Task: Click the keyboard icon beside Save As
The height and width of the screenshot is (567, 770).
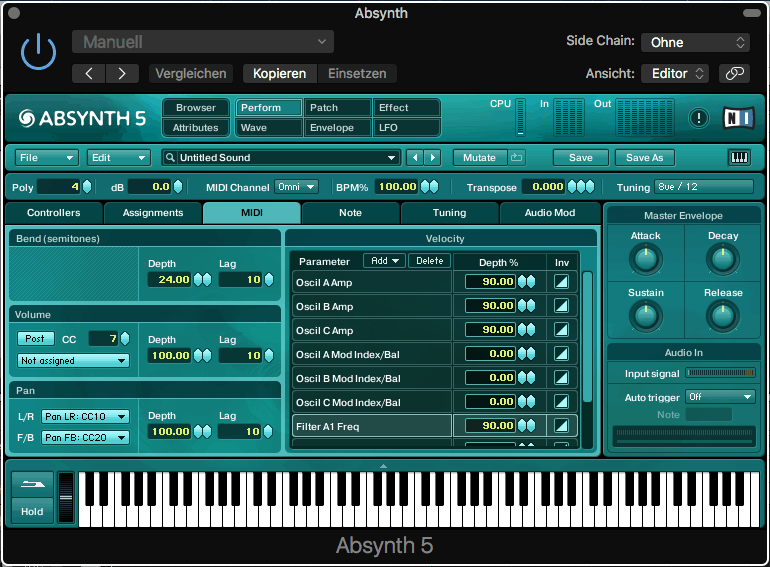Action: [739, 158]
